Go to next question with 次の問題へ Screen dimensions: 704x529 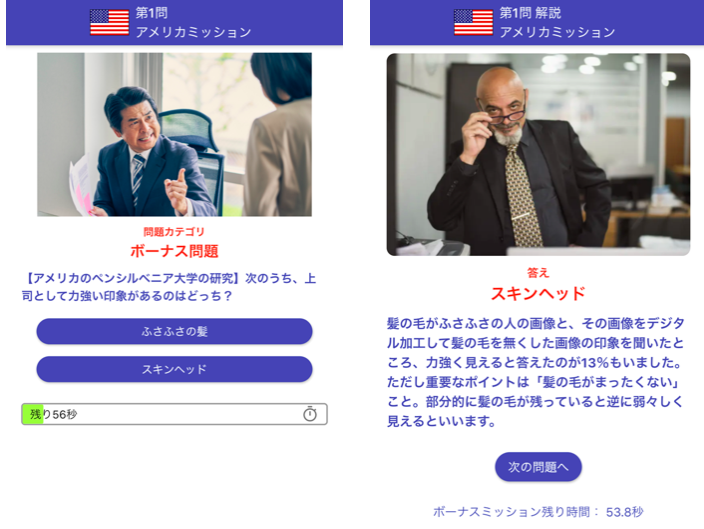538,467
